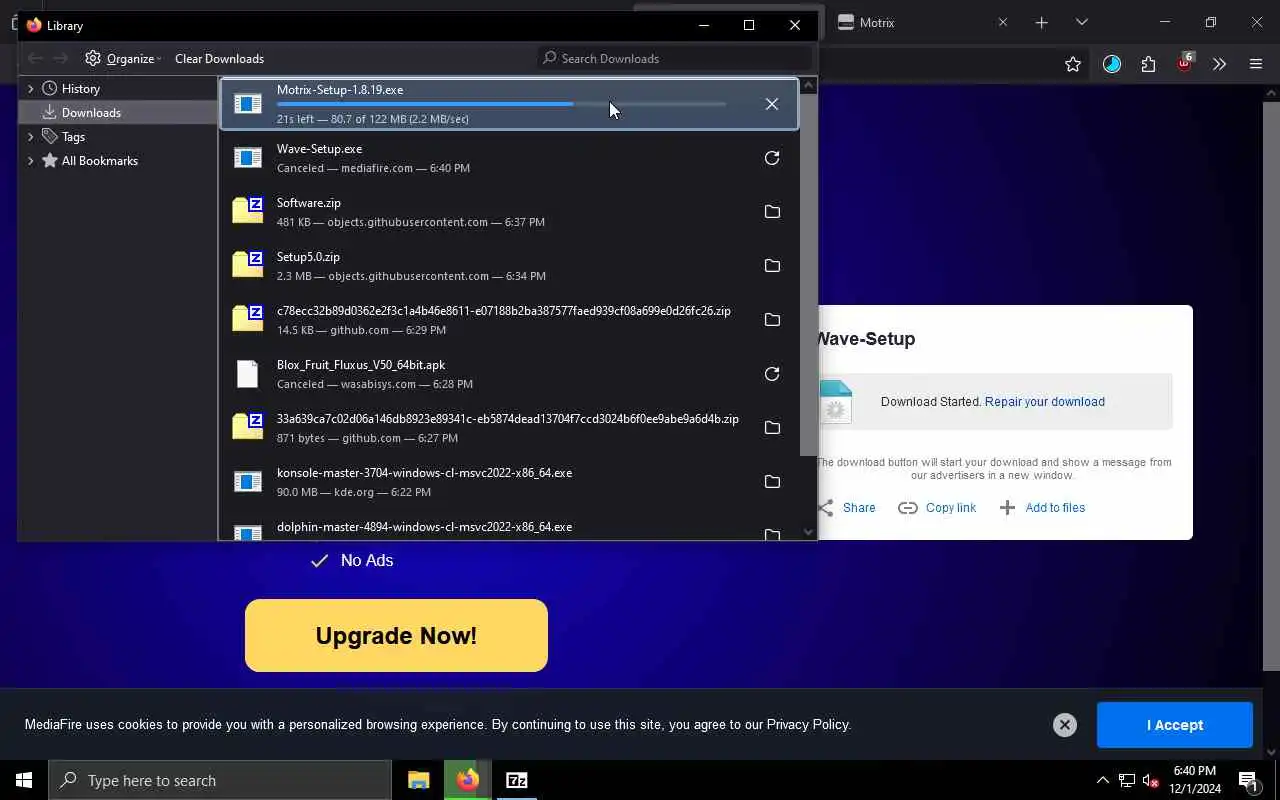This screenshot has width=1280, height=800.
Task: Click the Motrix-Setup file icon
Action: pos(247,104)
